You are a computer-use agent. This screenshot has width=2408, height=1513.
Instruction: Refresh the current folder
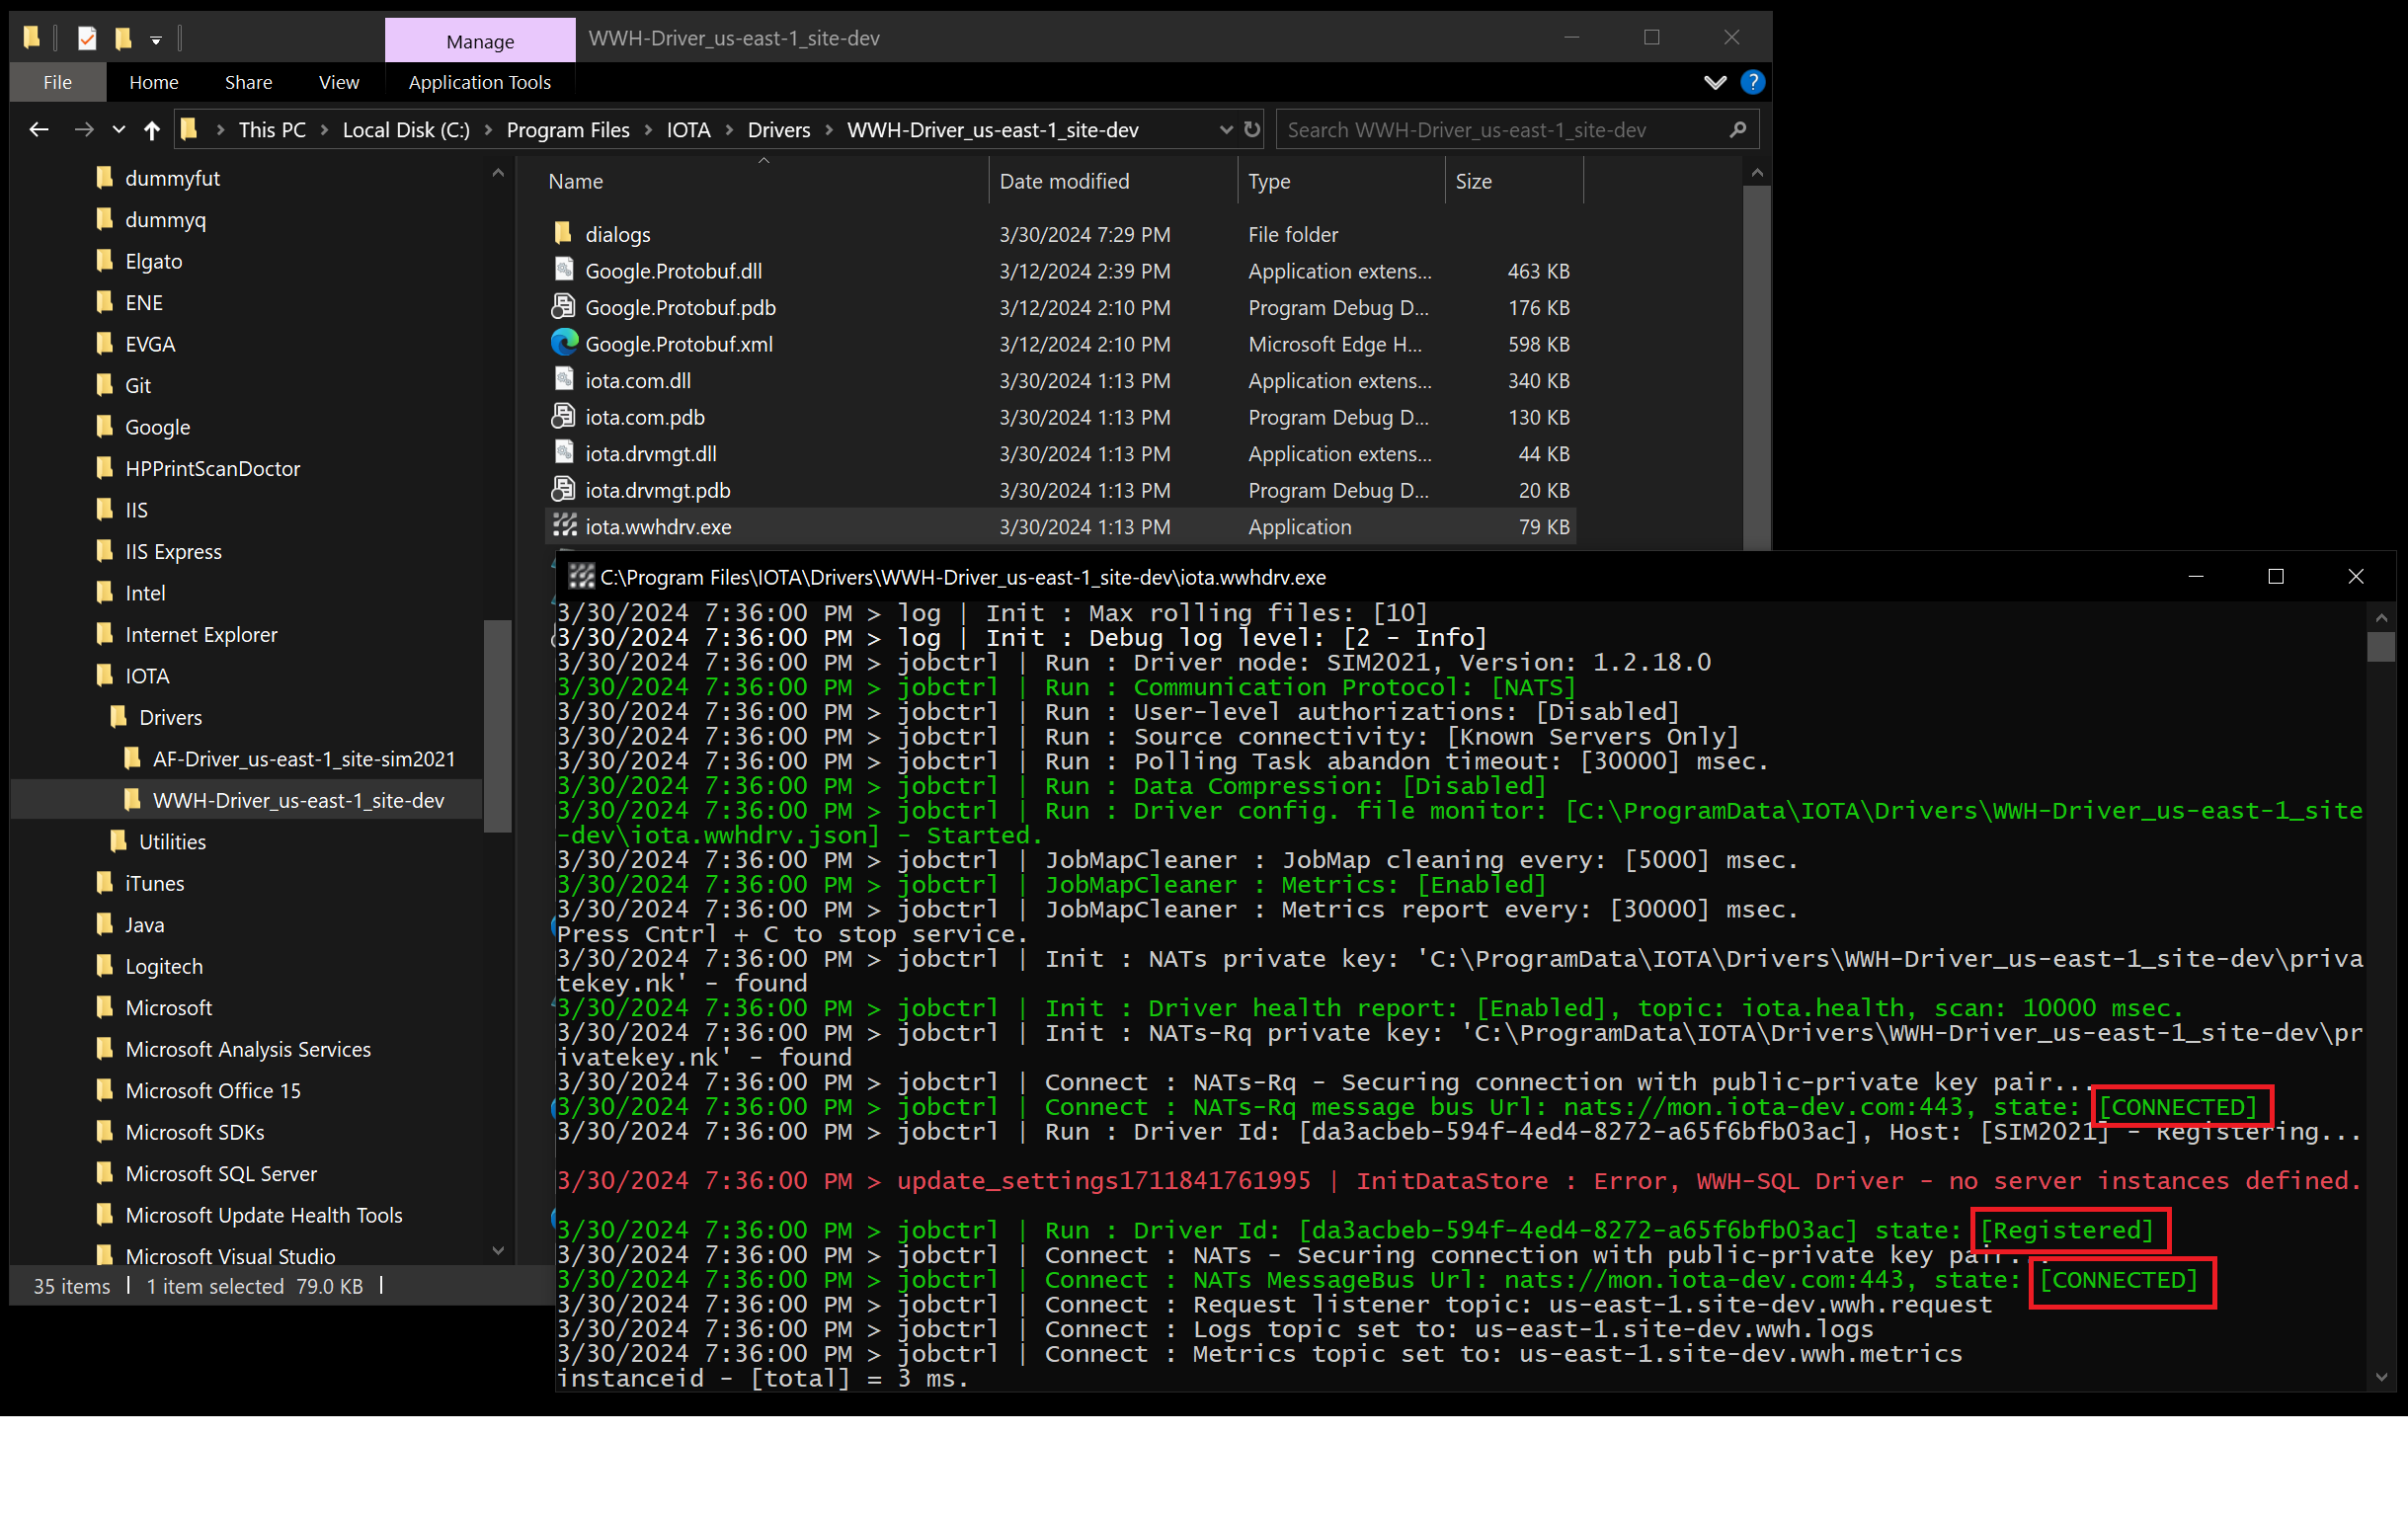click(1252, 129)
